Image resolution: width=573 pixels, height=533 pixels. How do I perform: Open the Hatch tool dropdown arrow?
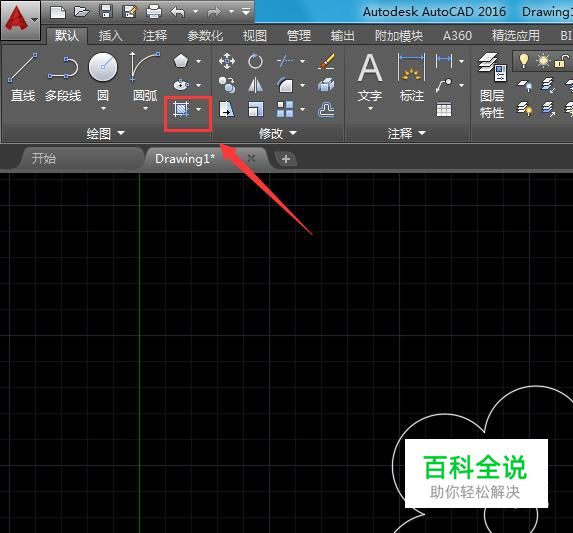[199, 109]
